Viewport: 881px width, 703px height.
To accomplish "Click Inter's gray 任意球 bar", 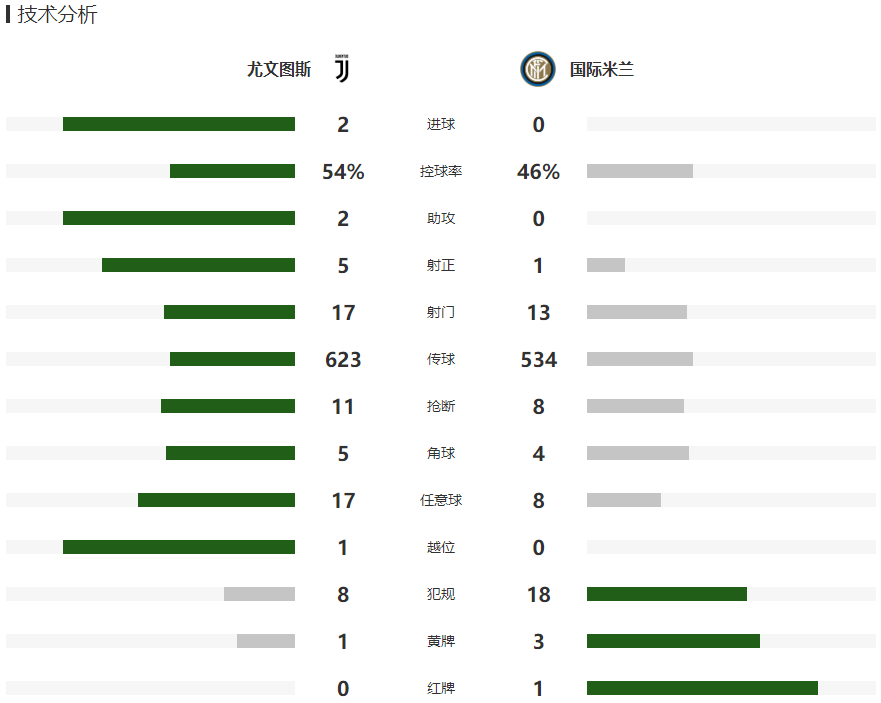I will [x=624, y=500].
